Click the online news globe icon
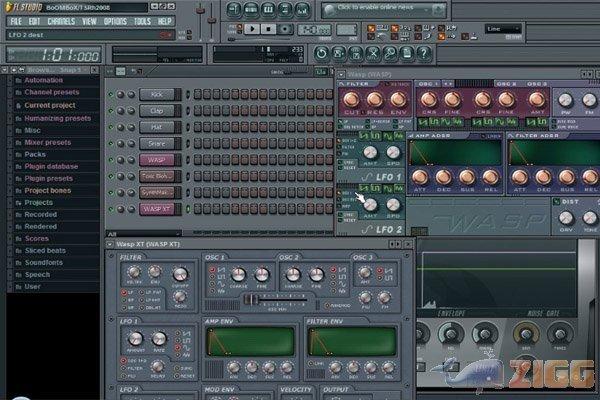The image size is (600, 400). tap(329, 10)
